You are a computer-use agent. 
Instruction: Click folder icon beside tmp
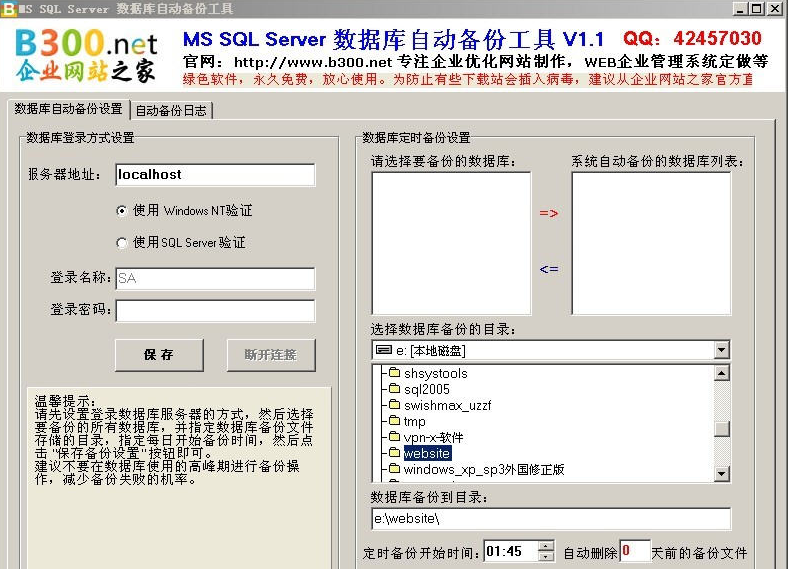pos(395,421)
